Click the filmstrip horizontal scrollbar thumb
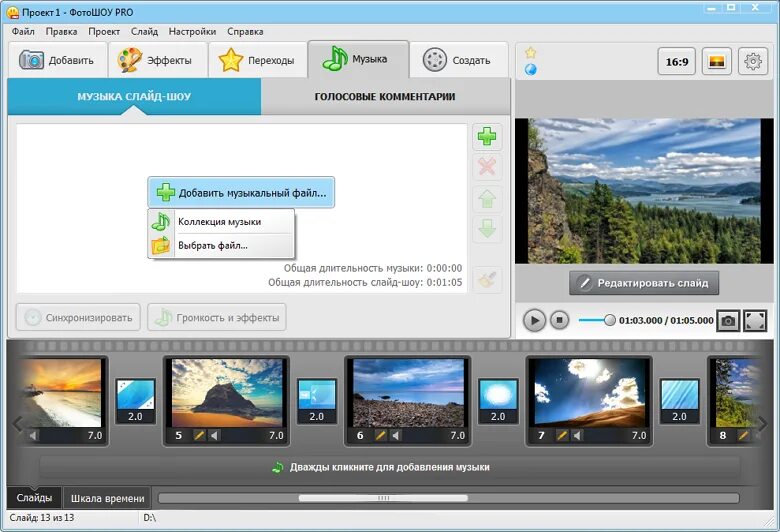This screenshot has width=780, height=532. (x=383, y=498)
